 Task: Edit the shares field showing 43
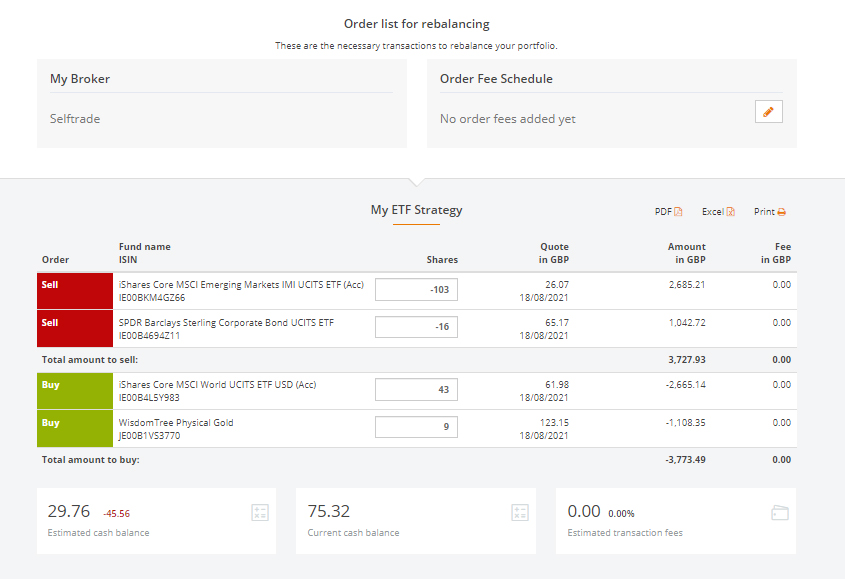pyautogui.click(x=416, y=389)
